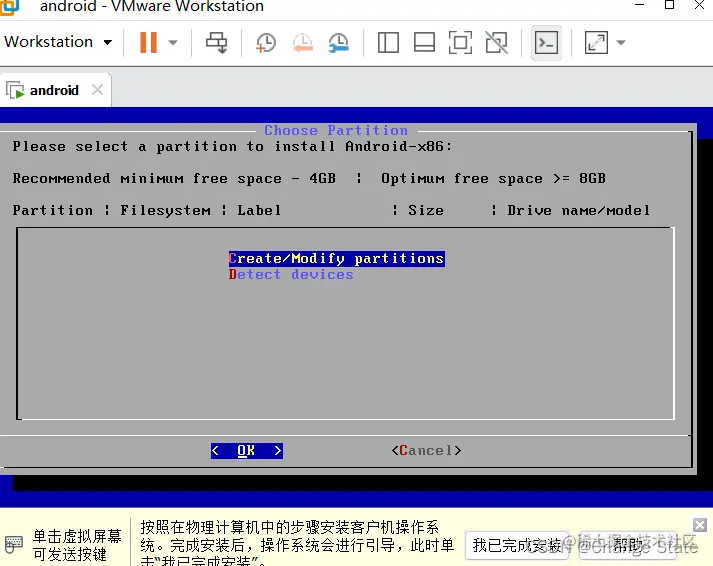Viewport: 713px width, 566px height.
Task: Minimize the VMware Workstation window
Action: coord(640,5)
